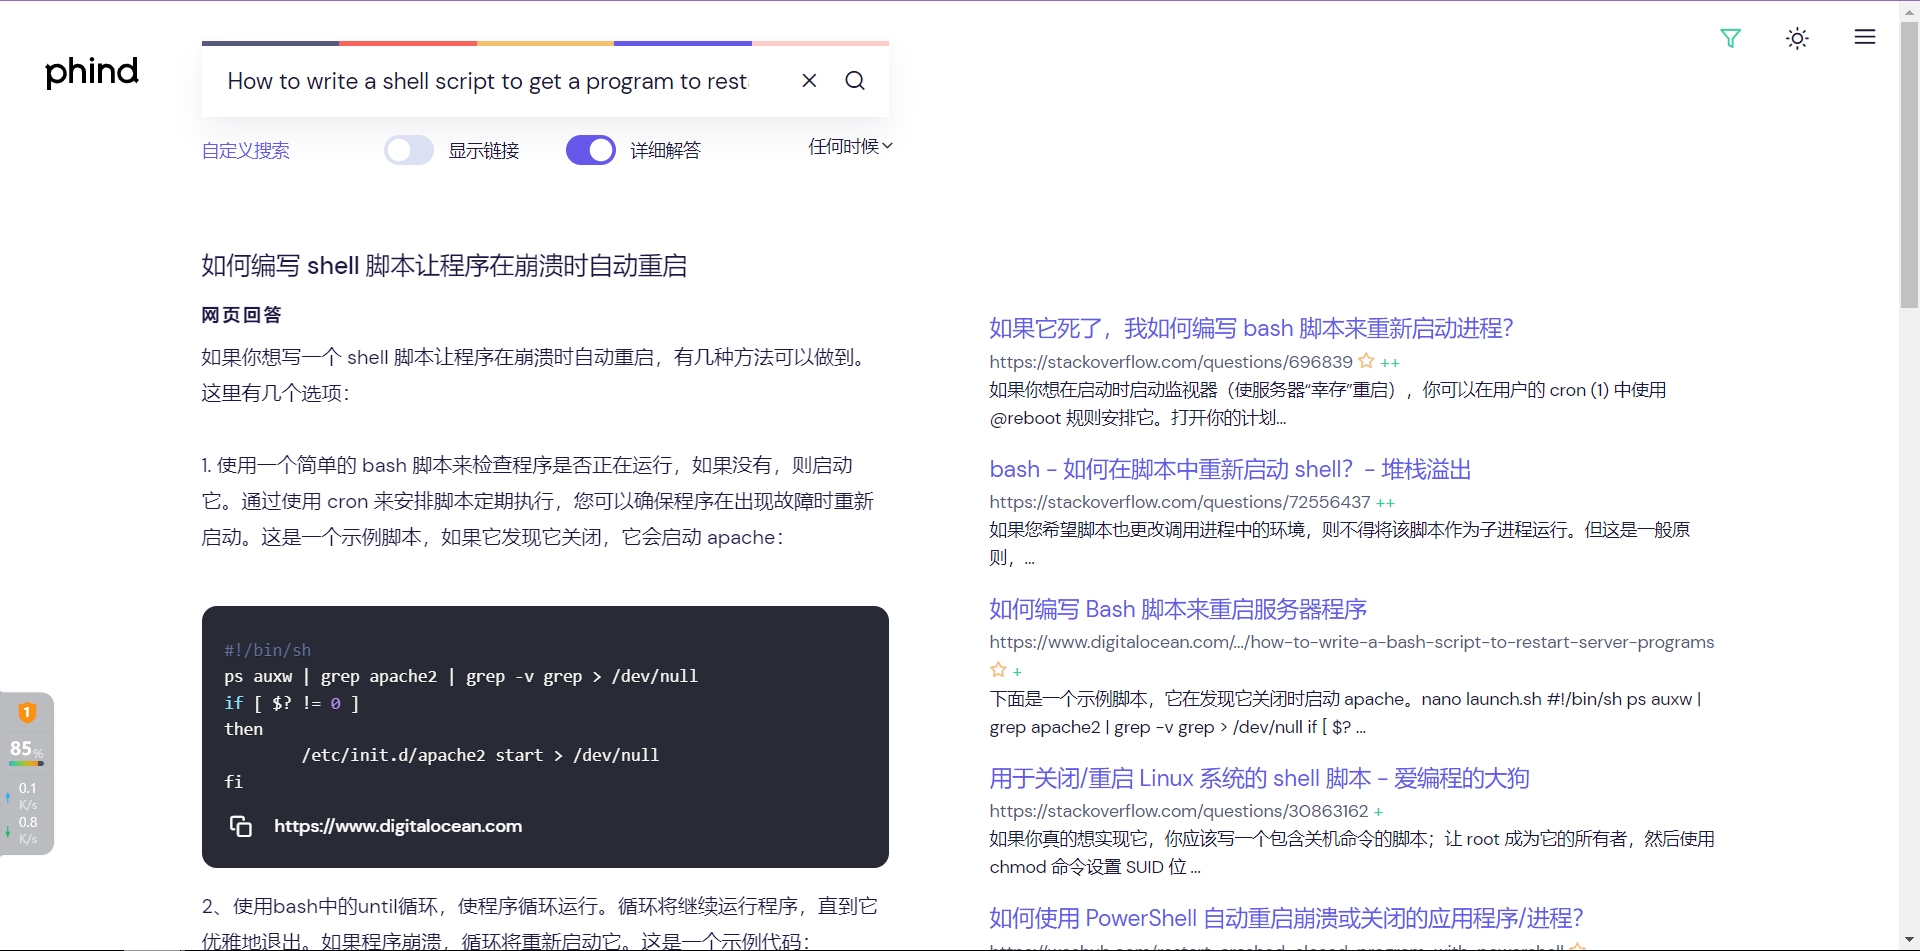Screen dimensions: 1920x951
Task: Click the + next to stackoverflow 30863162
Action: tap(1378, 812)
